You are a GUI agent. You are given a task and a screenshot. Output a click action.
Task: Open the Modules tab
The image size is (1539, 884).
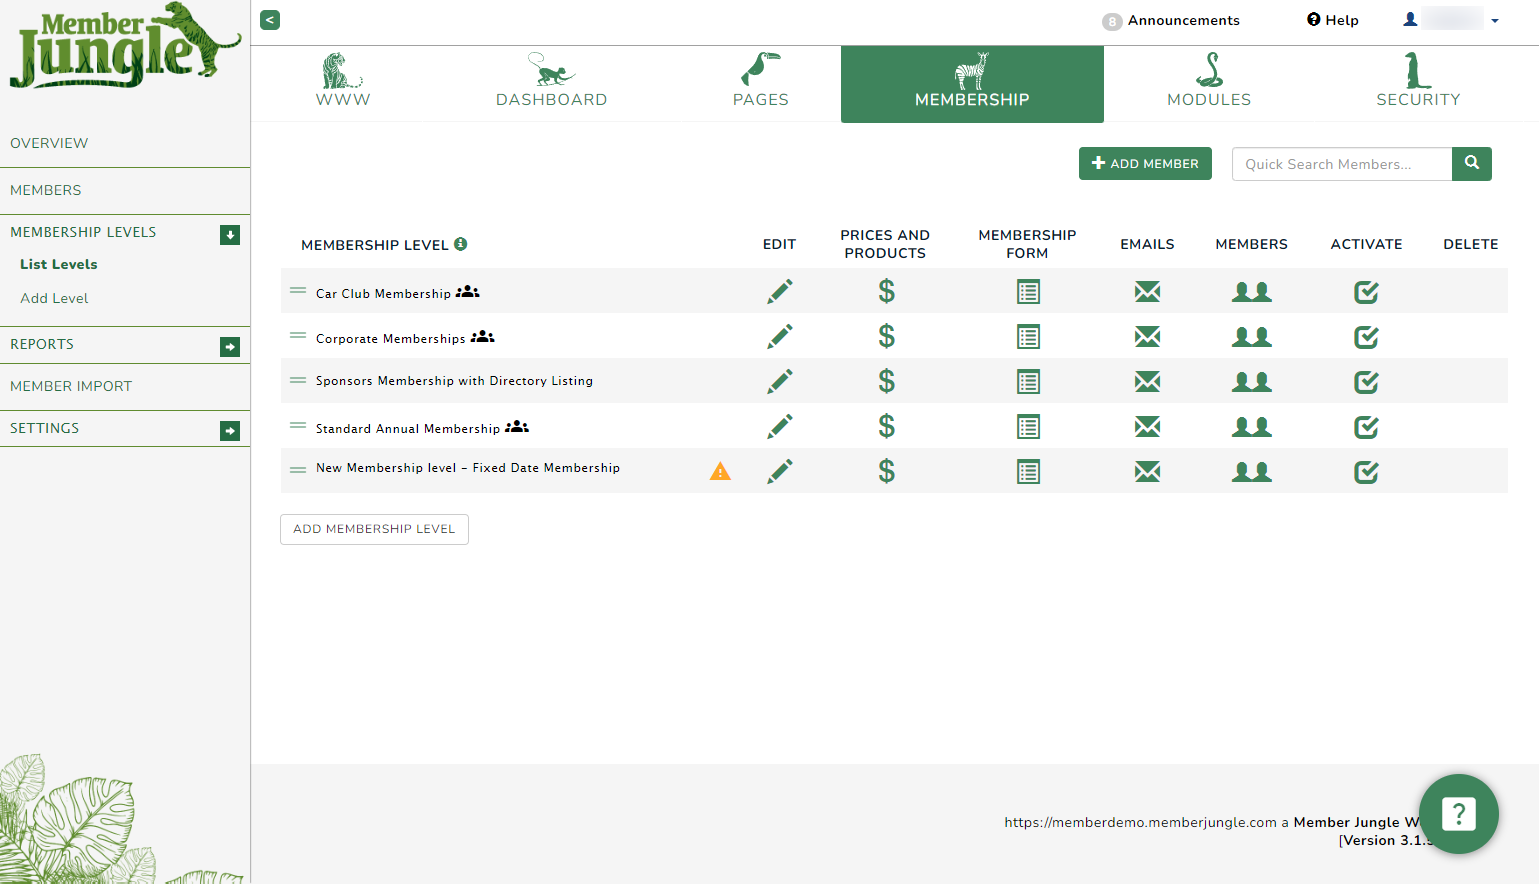coord(1209,82)
